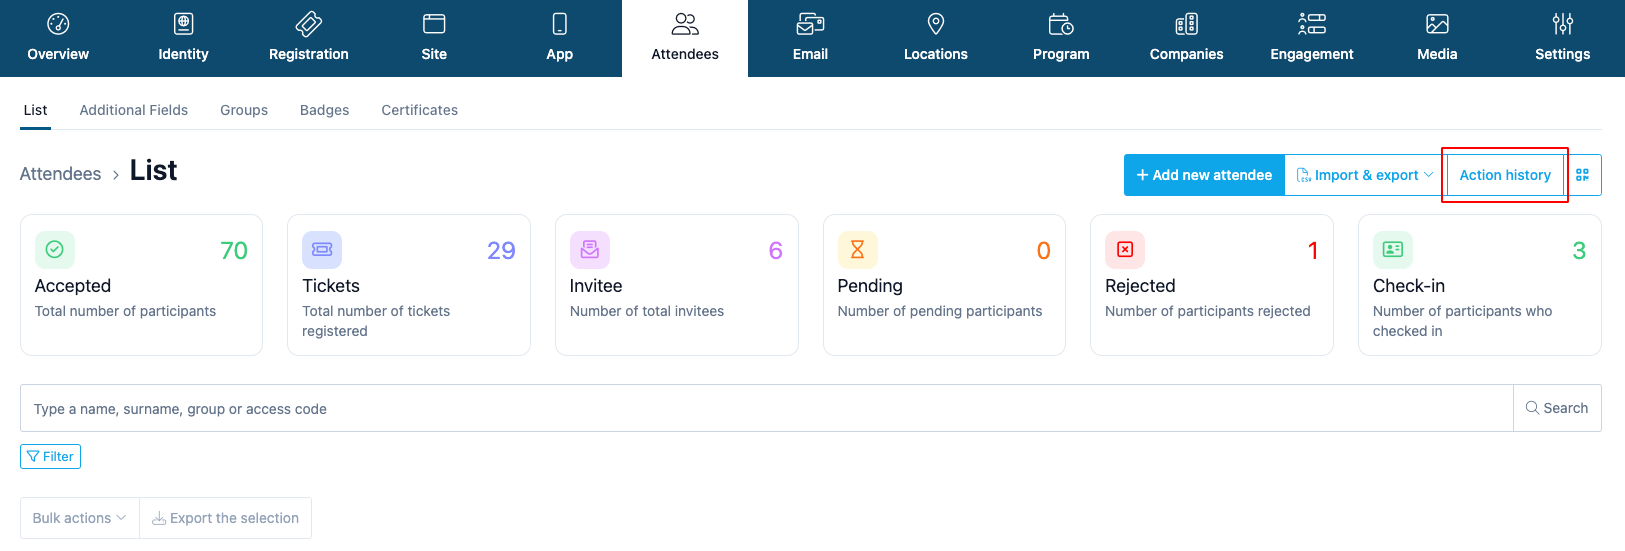
Task: Select the Pending count 0
Action: tap(1043, 251)
